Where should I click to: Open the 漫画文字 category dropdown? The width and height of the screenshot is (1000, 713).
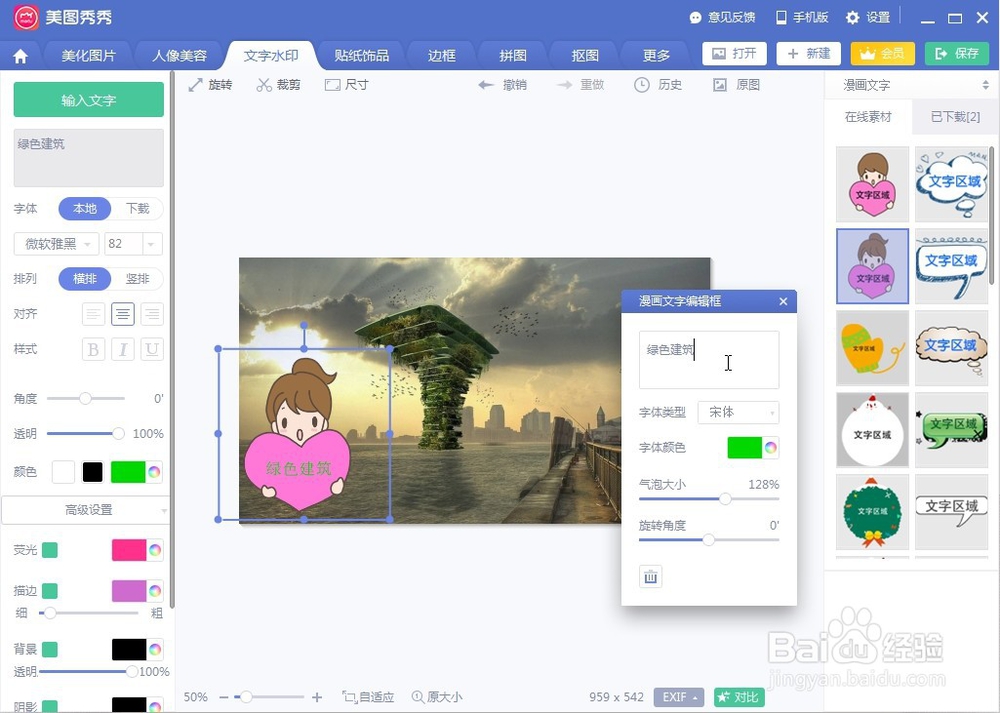pyautogui.click(x=910, y=85)
